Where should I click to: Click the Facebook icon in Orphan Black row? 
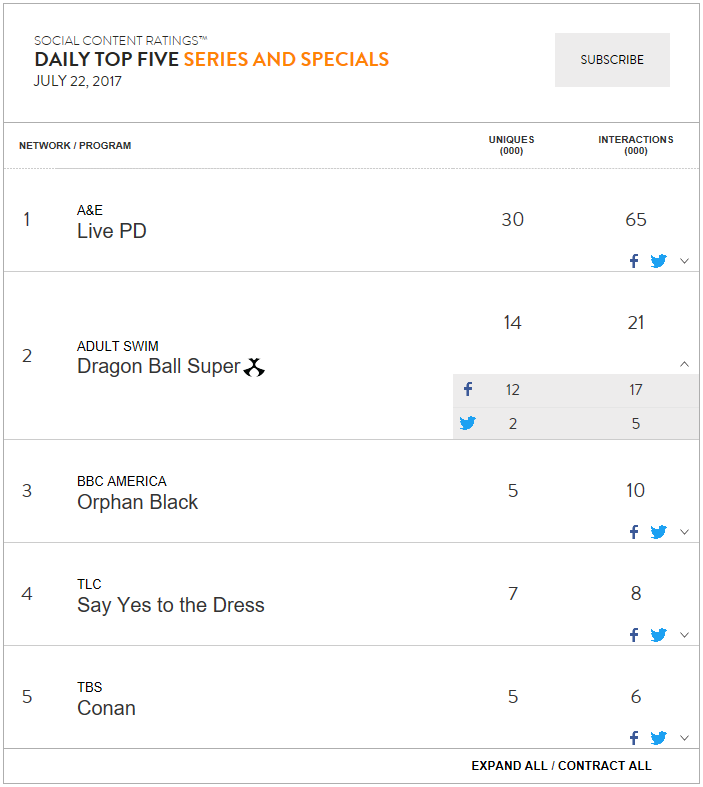click(x=634, y=532)
